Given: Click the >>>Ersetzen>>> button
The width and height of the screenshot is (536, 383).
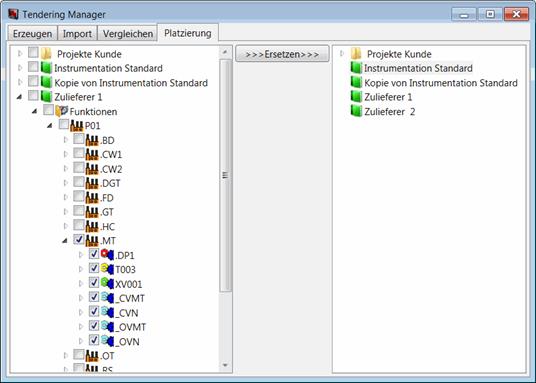Looking at the screenshot, I should (282, 54).
